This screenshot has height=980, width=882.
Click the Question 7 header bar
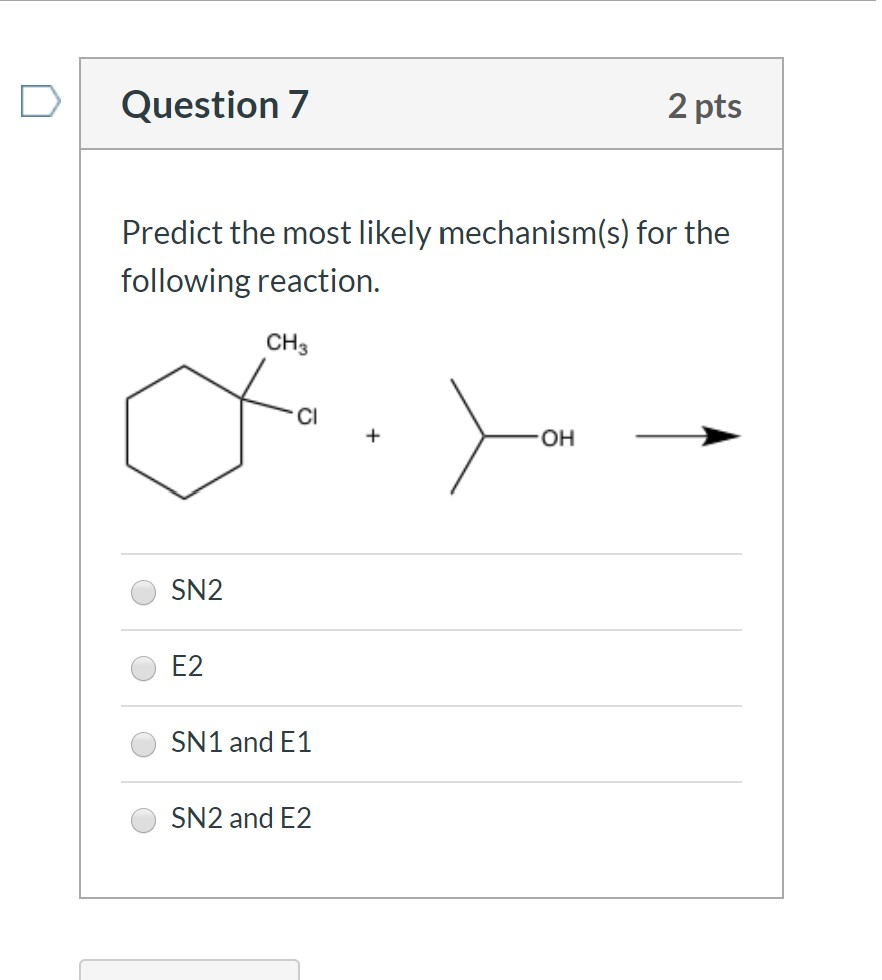pyautogui.click(x=430, y=104)
